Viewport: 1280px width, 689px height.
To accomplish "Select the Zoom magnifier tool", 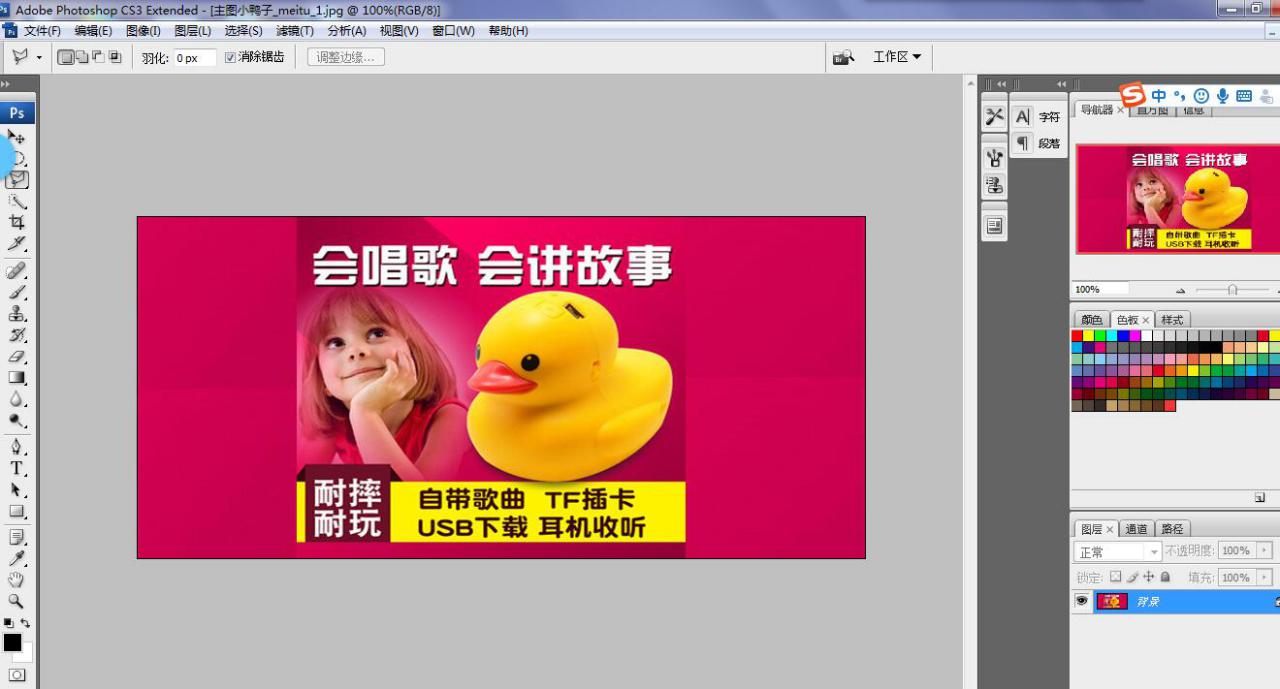I will click(x=17, y=601).
